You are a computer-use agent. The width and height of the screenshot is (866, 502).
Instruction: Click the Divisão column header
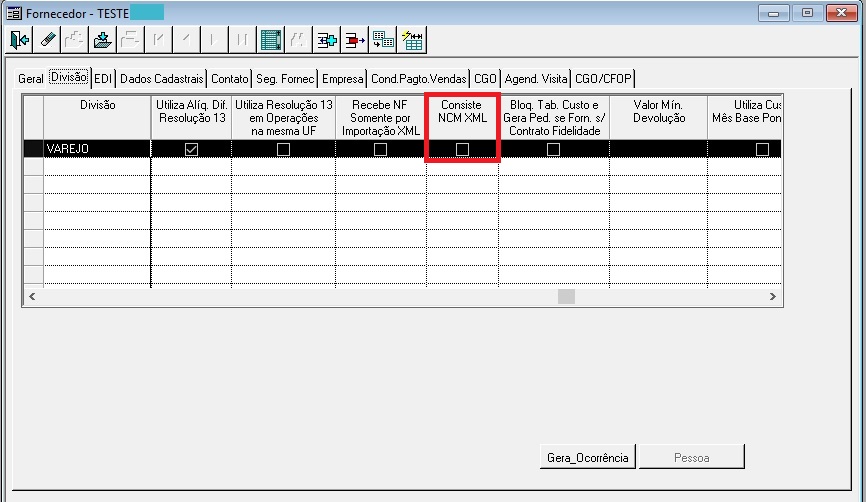tap(97, 117)
